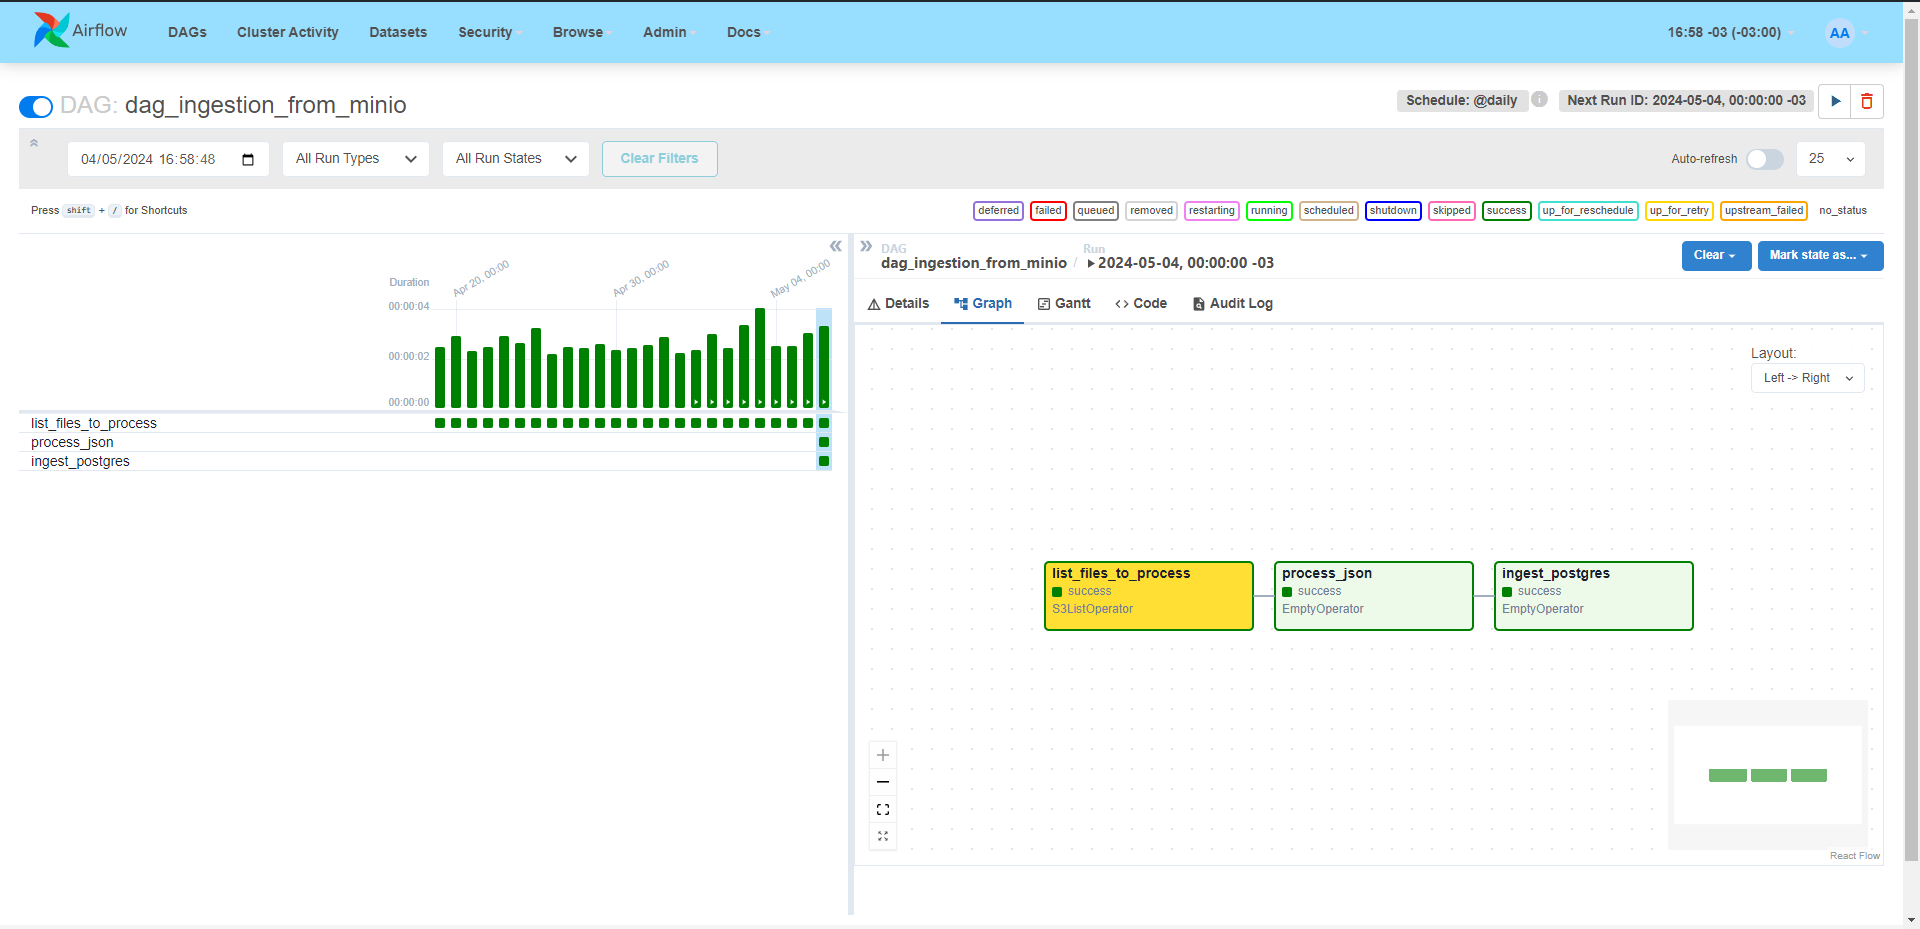
Task: Zoom out on the graph view
Action: click(883, 782)
